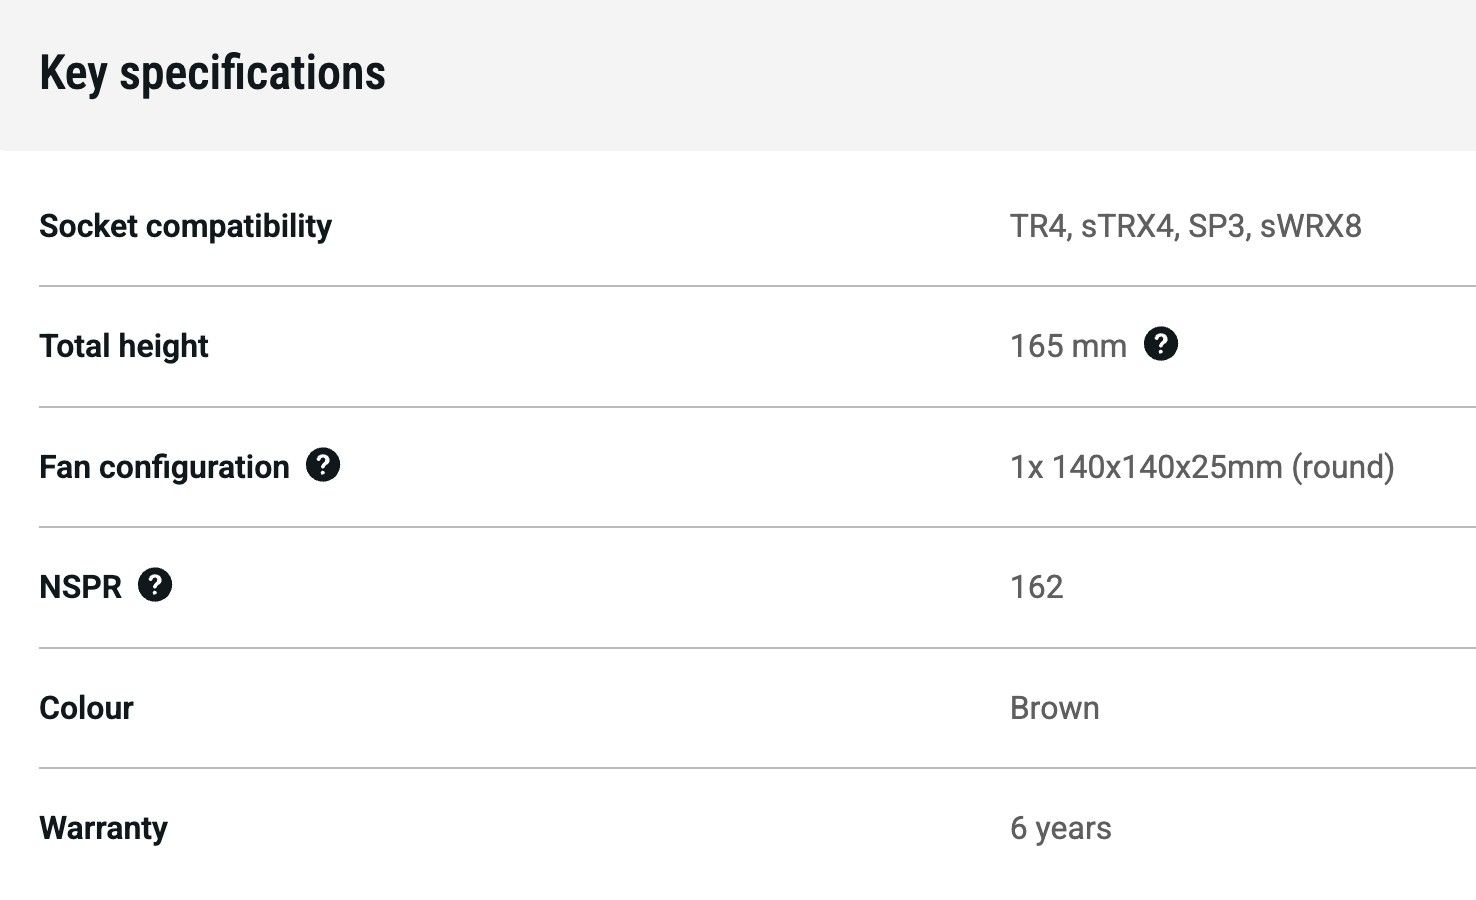Select the 6 years warranty value
The width and height of the screenshot is (1476, 900).
click(x=1060, y=828)
